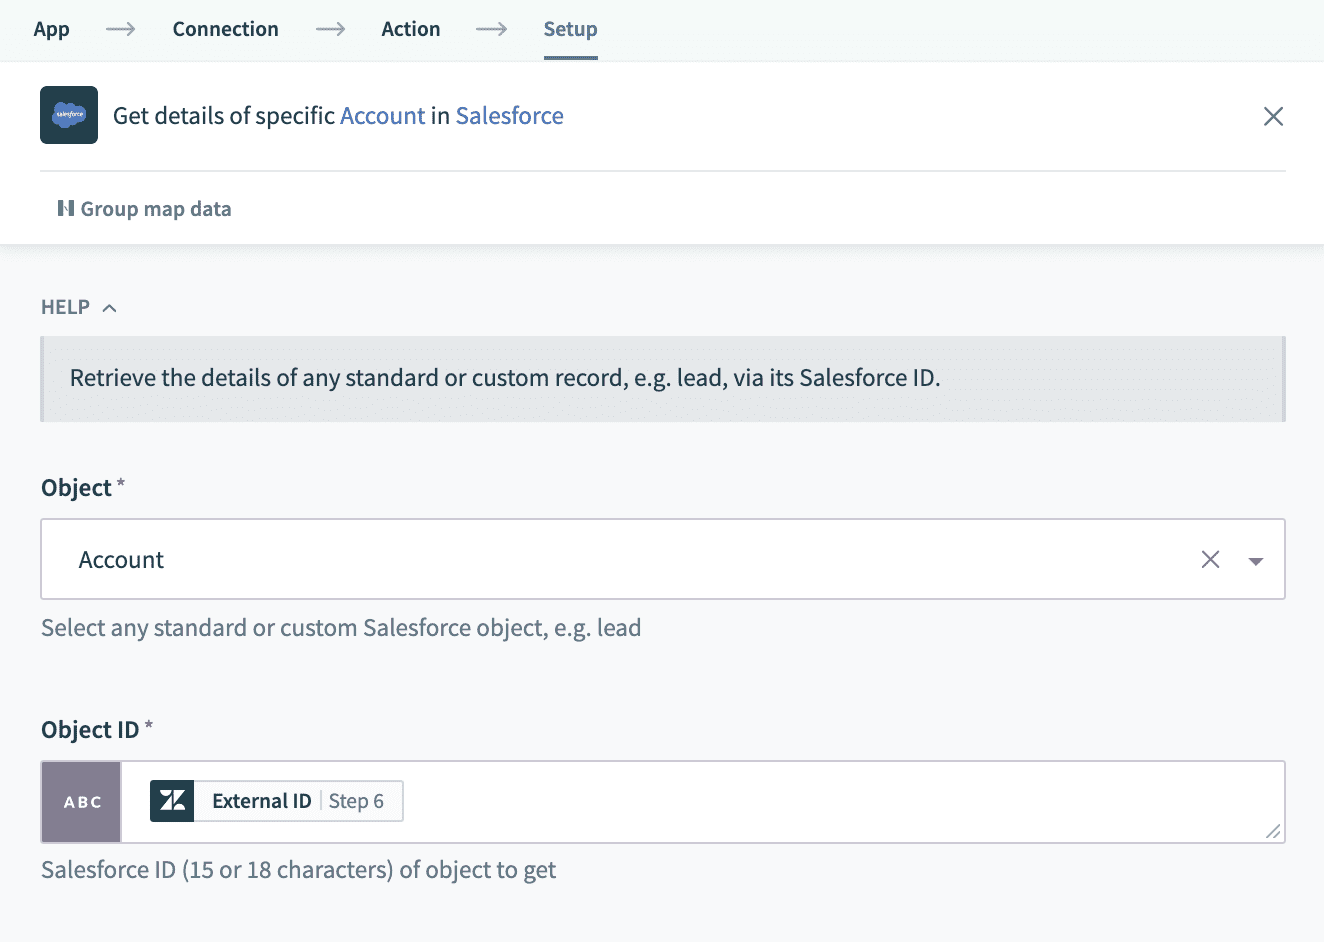The image size is (1324, 942).
Task: Click the Salesforce link in the title
Action: point(509,116)
